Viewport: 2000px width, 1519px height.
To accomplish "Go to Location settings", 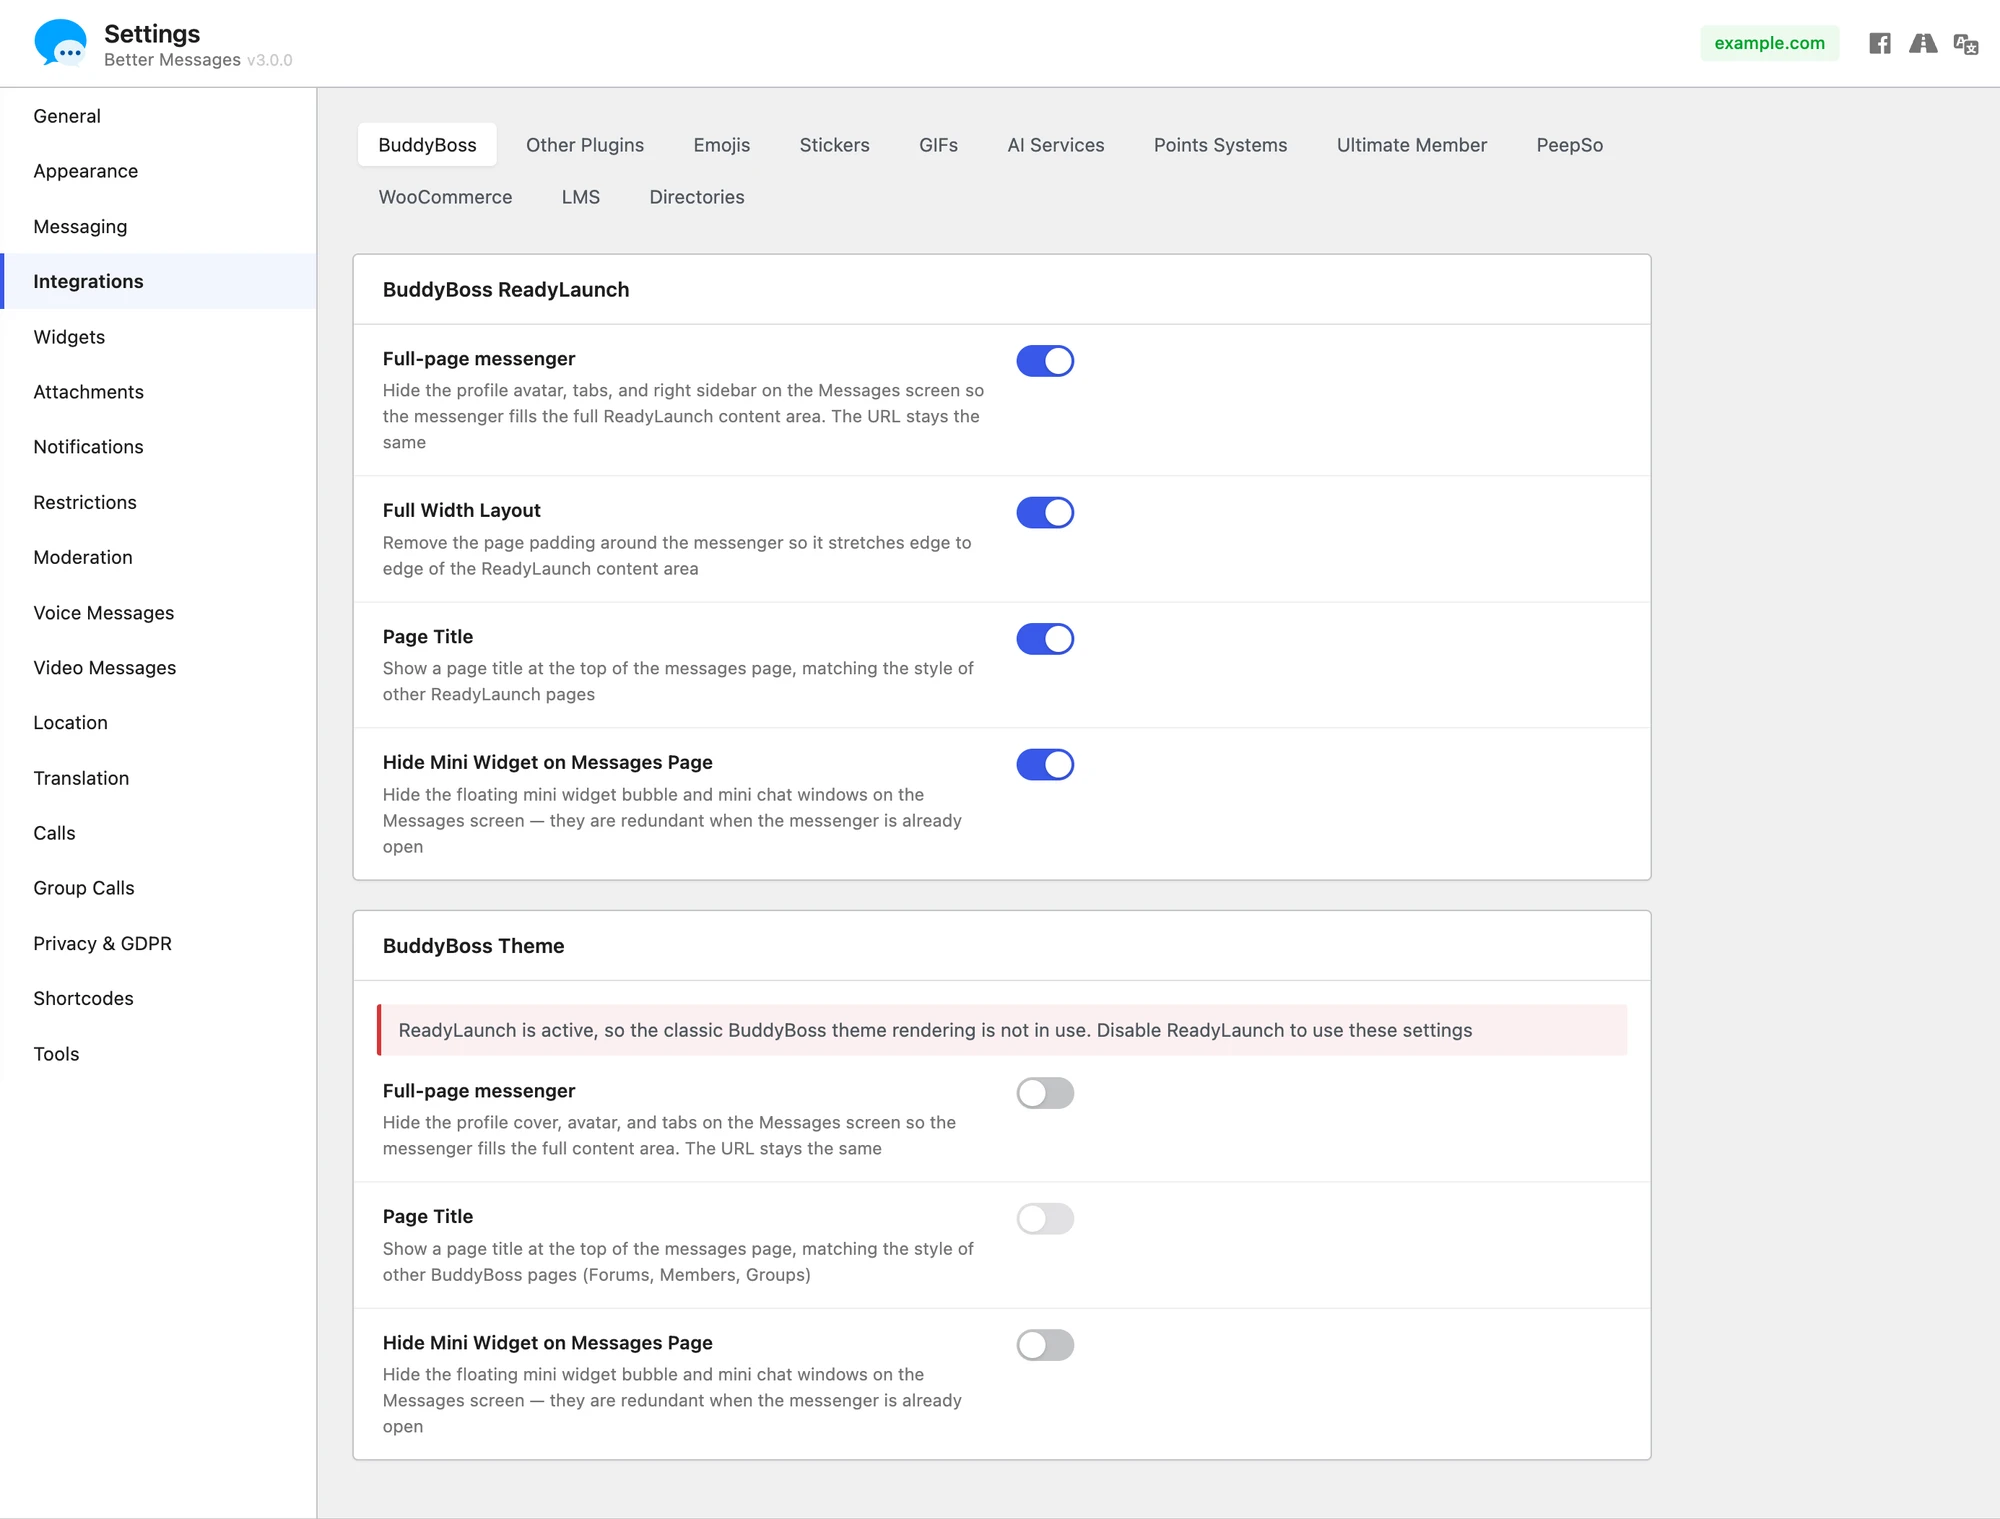I will pyautogui.click(x=158, y=723).
